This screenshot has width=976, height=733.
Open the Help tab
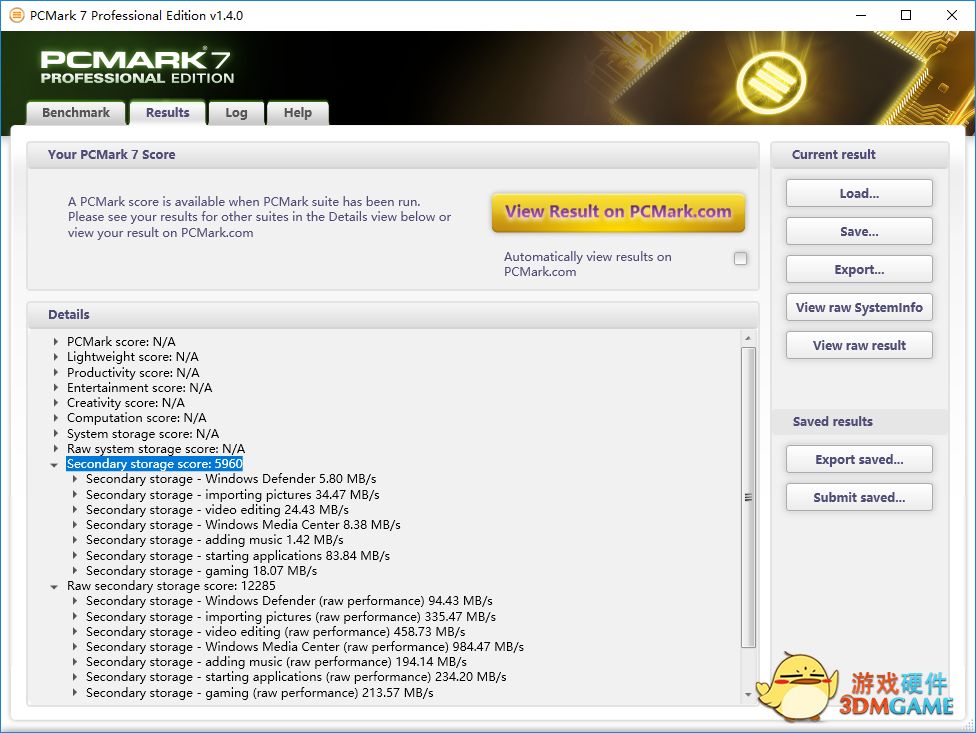coord(297,113)
